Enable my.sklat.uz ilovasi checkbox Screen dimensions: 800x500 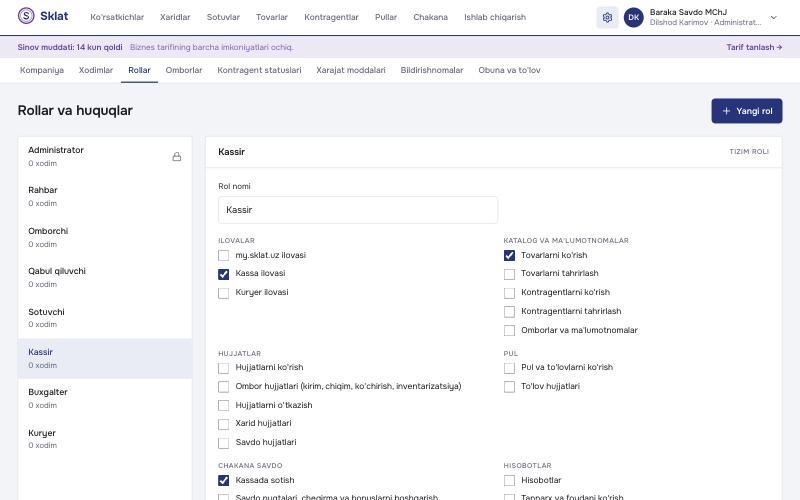223,255
